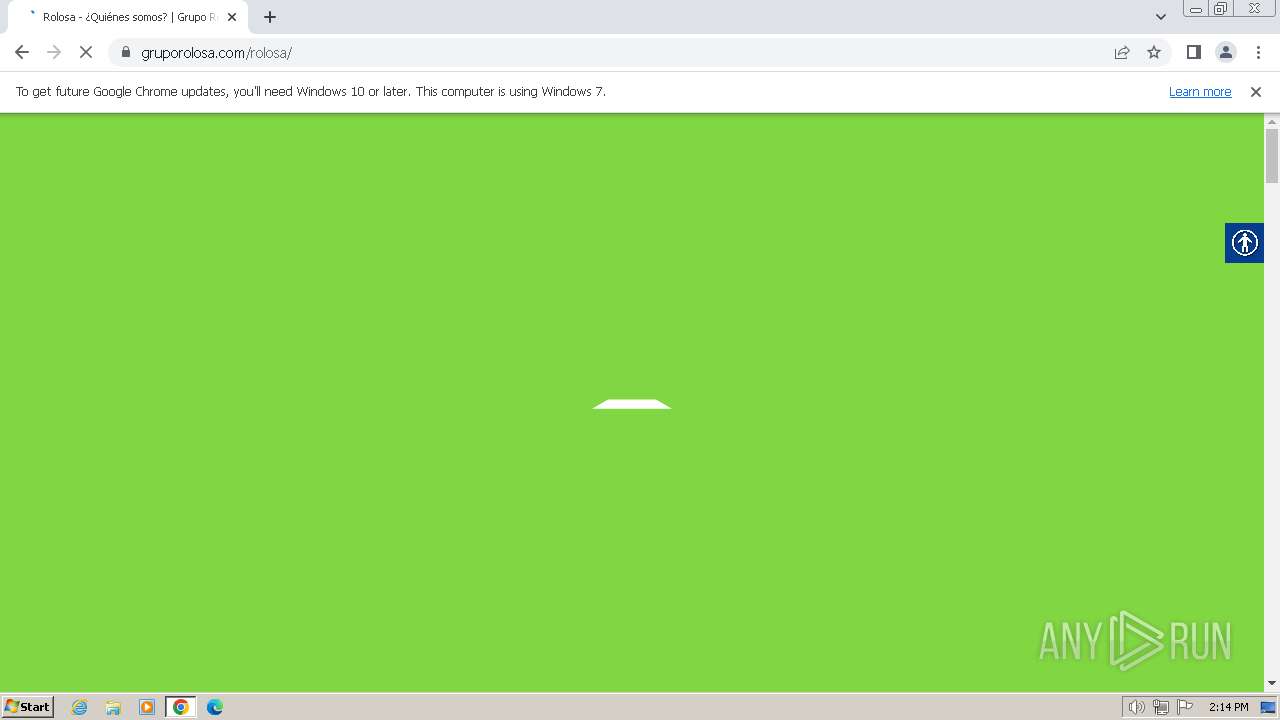Dismiss the Chrome update notification bar
The image size is (1280, 720).
pyautogui.click(x=1256, y=92)
